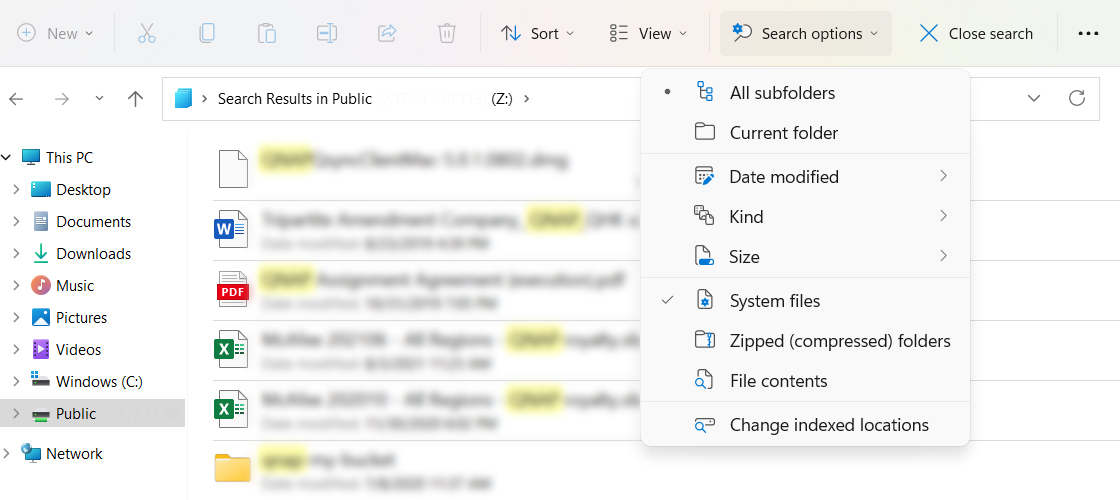Click the Delete trash can icon

[x=447, y=33]
